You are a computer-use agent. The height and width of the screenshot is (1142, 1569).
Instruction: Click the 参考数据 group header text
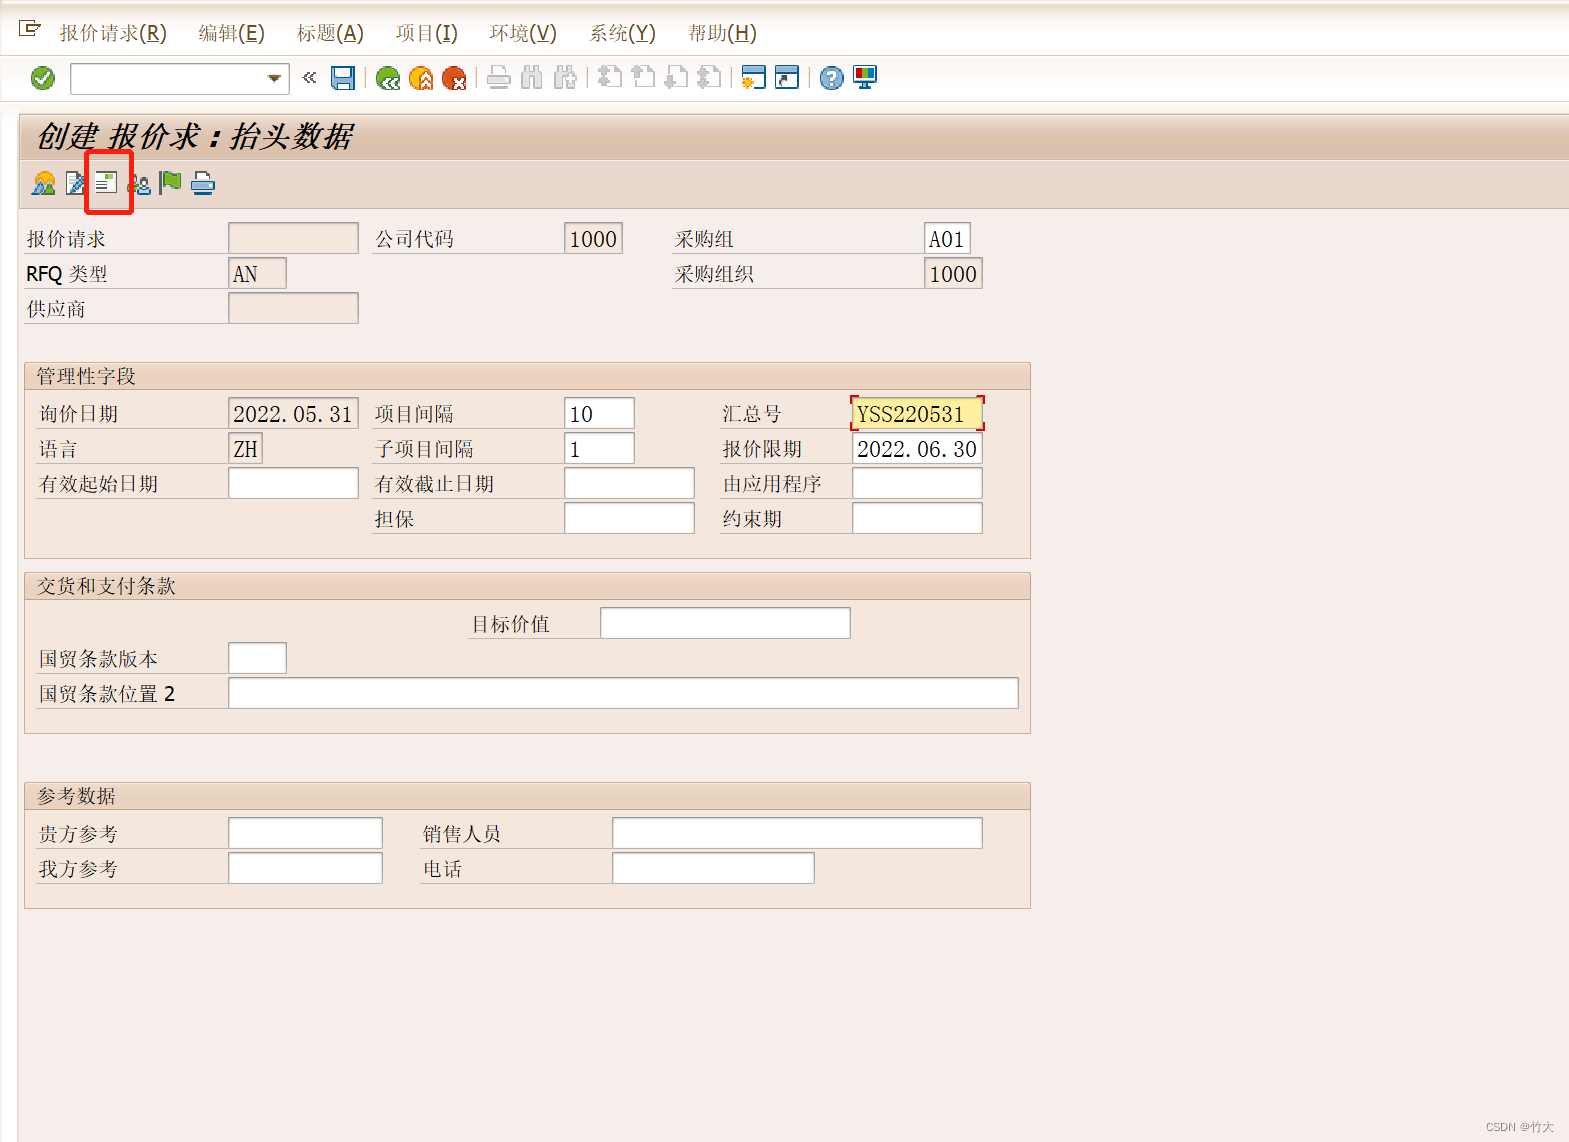click(76, 796)
